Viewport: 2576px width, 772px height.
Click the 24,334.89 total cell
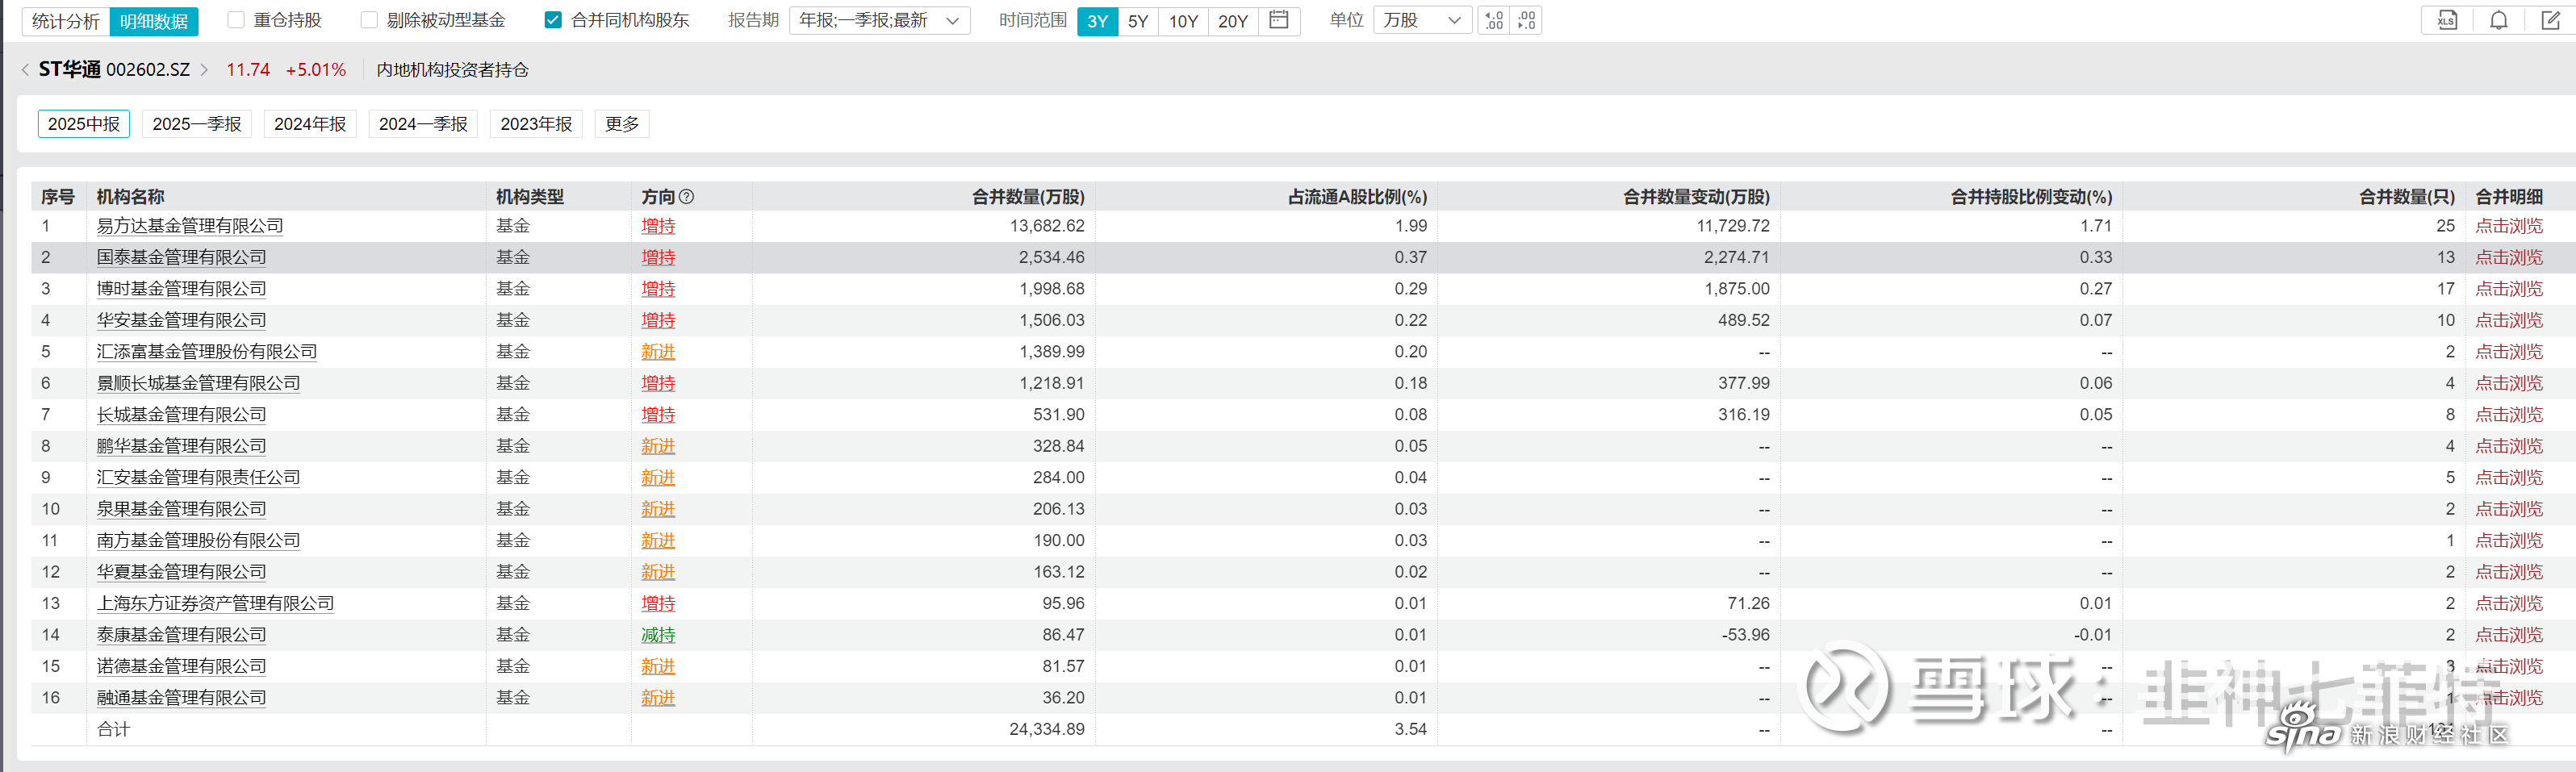pyautogui.click(x=1047, y=729)
